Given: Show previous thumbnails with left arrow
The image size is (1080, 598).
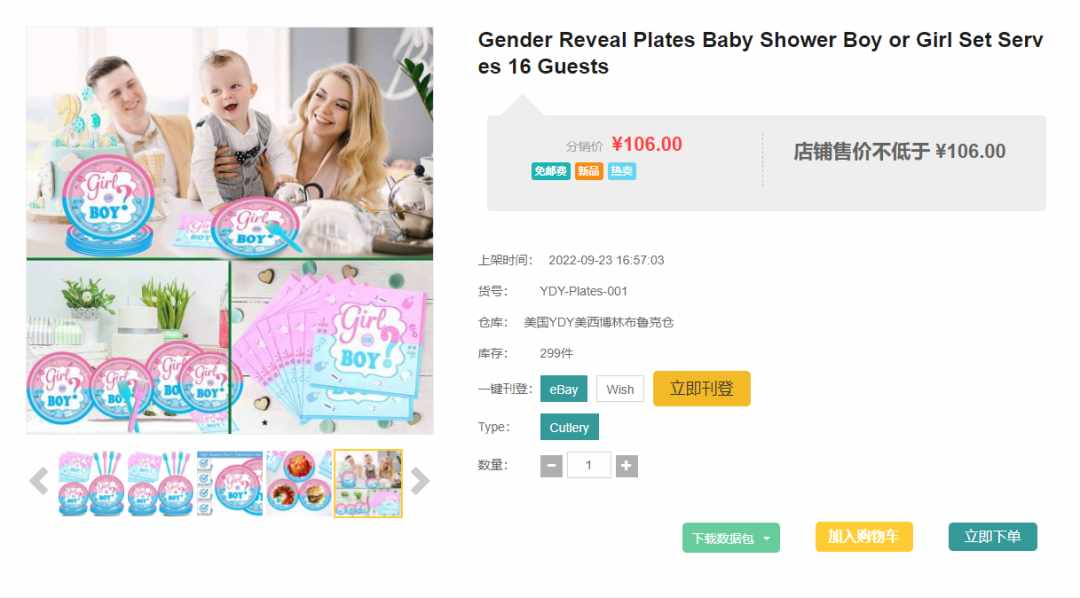Looking at the screenshot, I should [x=39, y=481].
